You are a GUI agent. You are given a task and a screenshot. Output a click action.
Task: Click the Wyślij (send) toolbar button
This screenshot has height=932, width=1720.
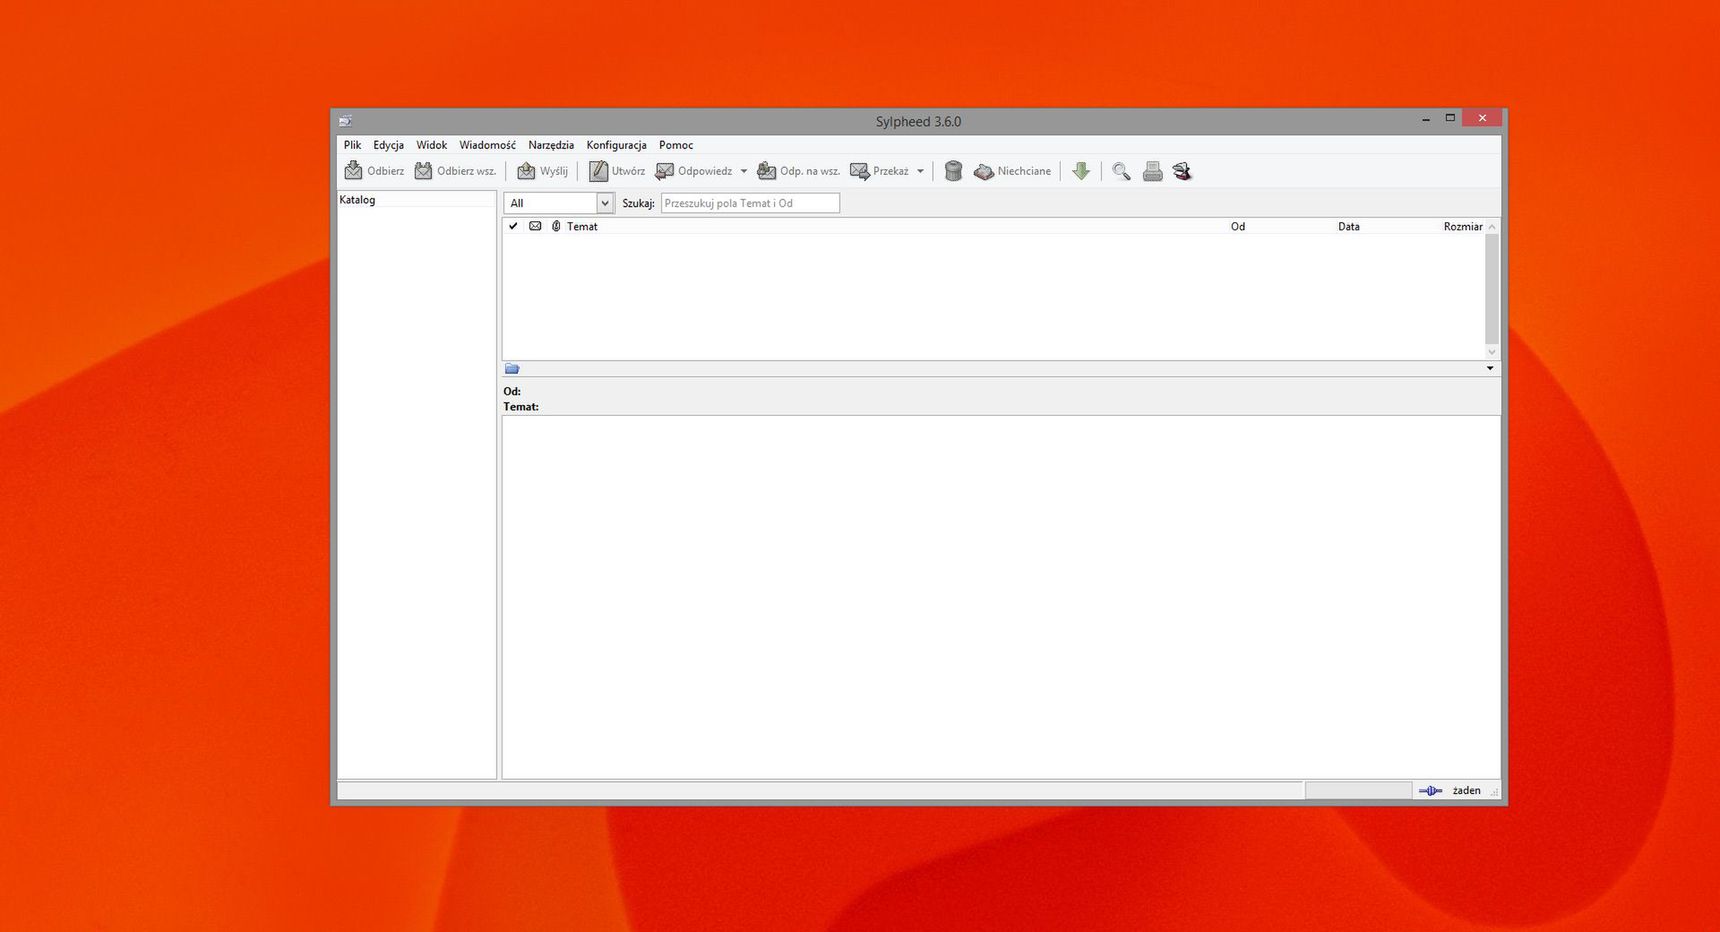542,171
